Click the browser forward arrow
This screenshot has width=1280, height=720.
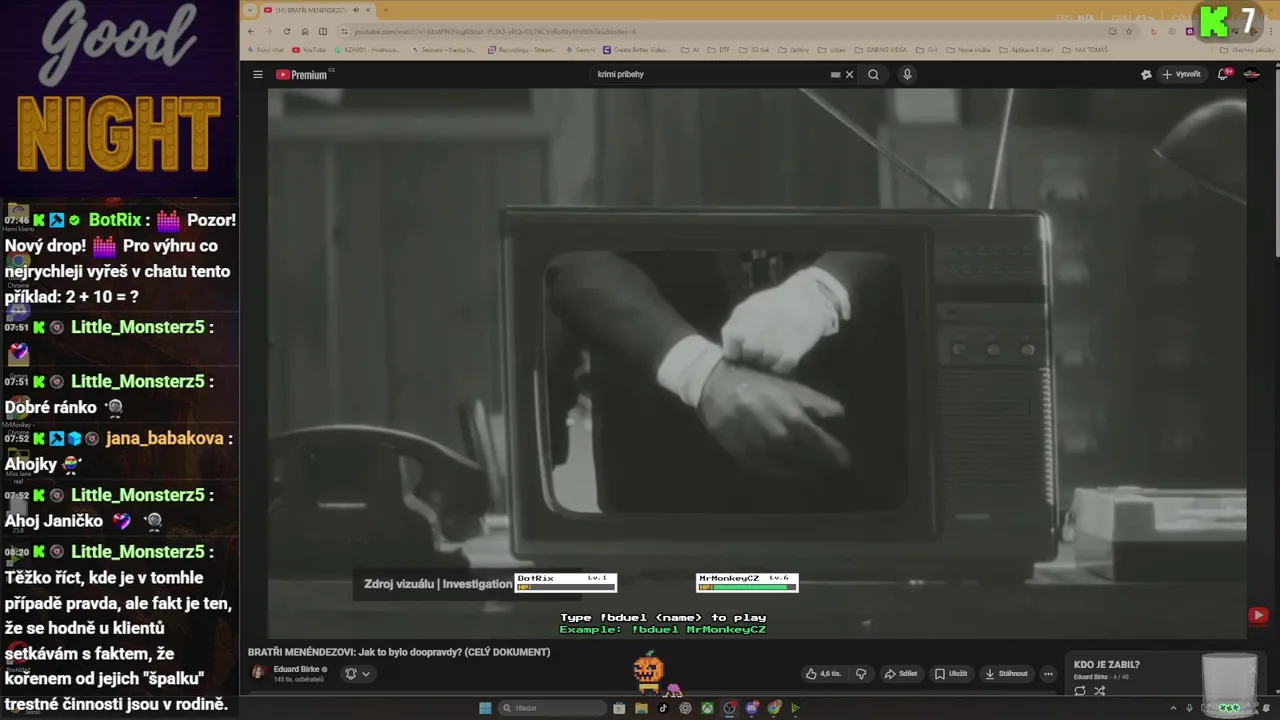268,31
